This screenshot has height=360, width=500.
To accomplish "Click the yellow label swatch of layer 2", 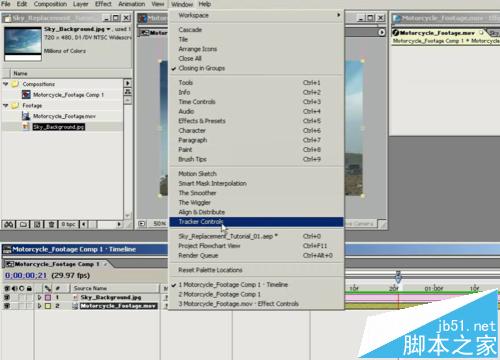I will pyautogui.click(x=48, y=306).
